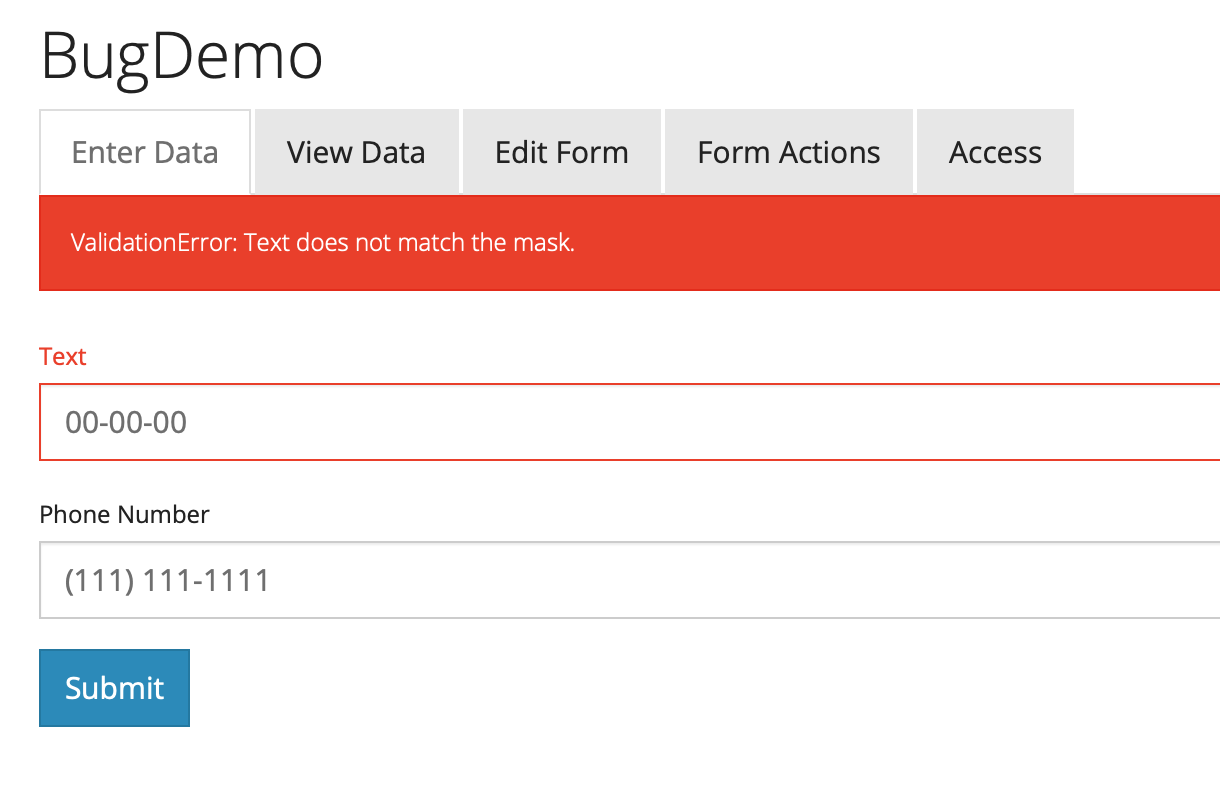Click the Text field label
Screen dimensions: 1220x804
pyautogui.click(x=62, y=356)
